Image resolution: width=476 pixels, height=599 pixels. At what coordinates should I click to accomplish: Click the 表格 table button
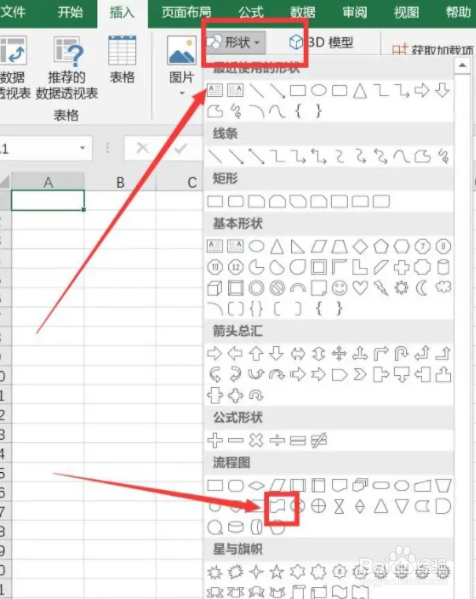[x=122, y=60]
